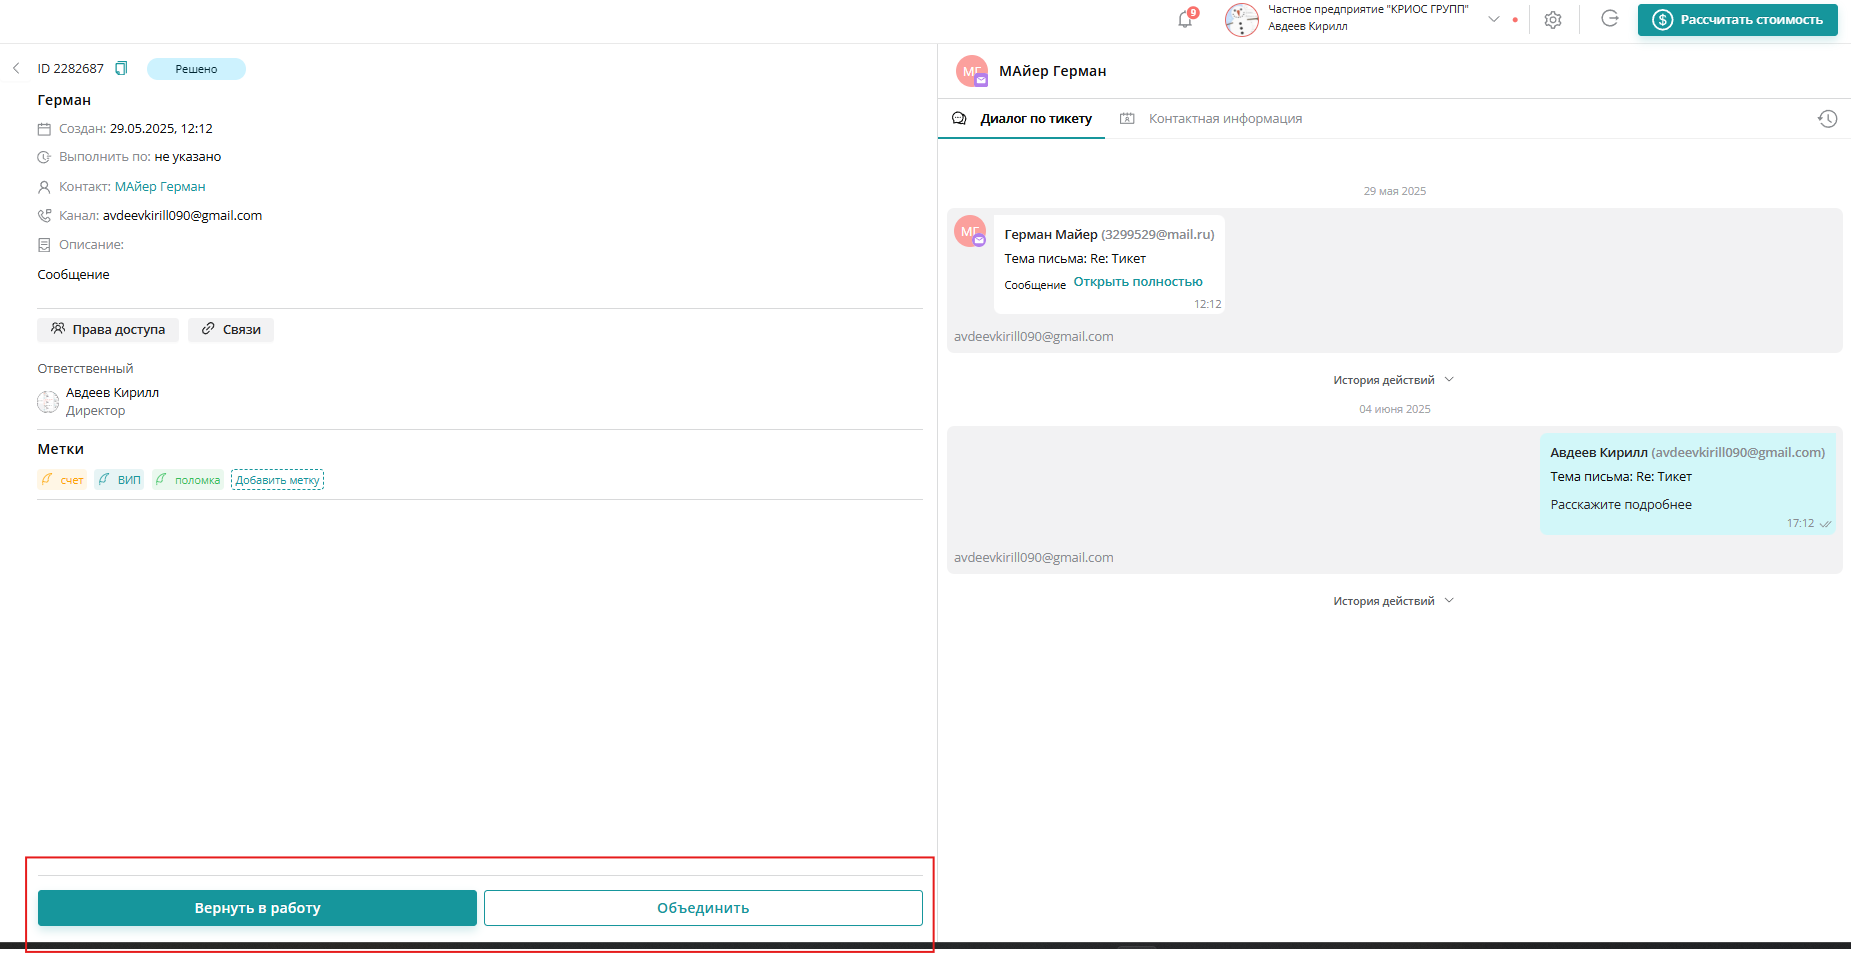This screenshot has height=953, width=1851.
Task: Select the счет tag
Action: [63, 480]
